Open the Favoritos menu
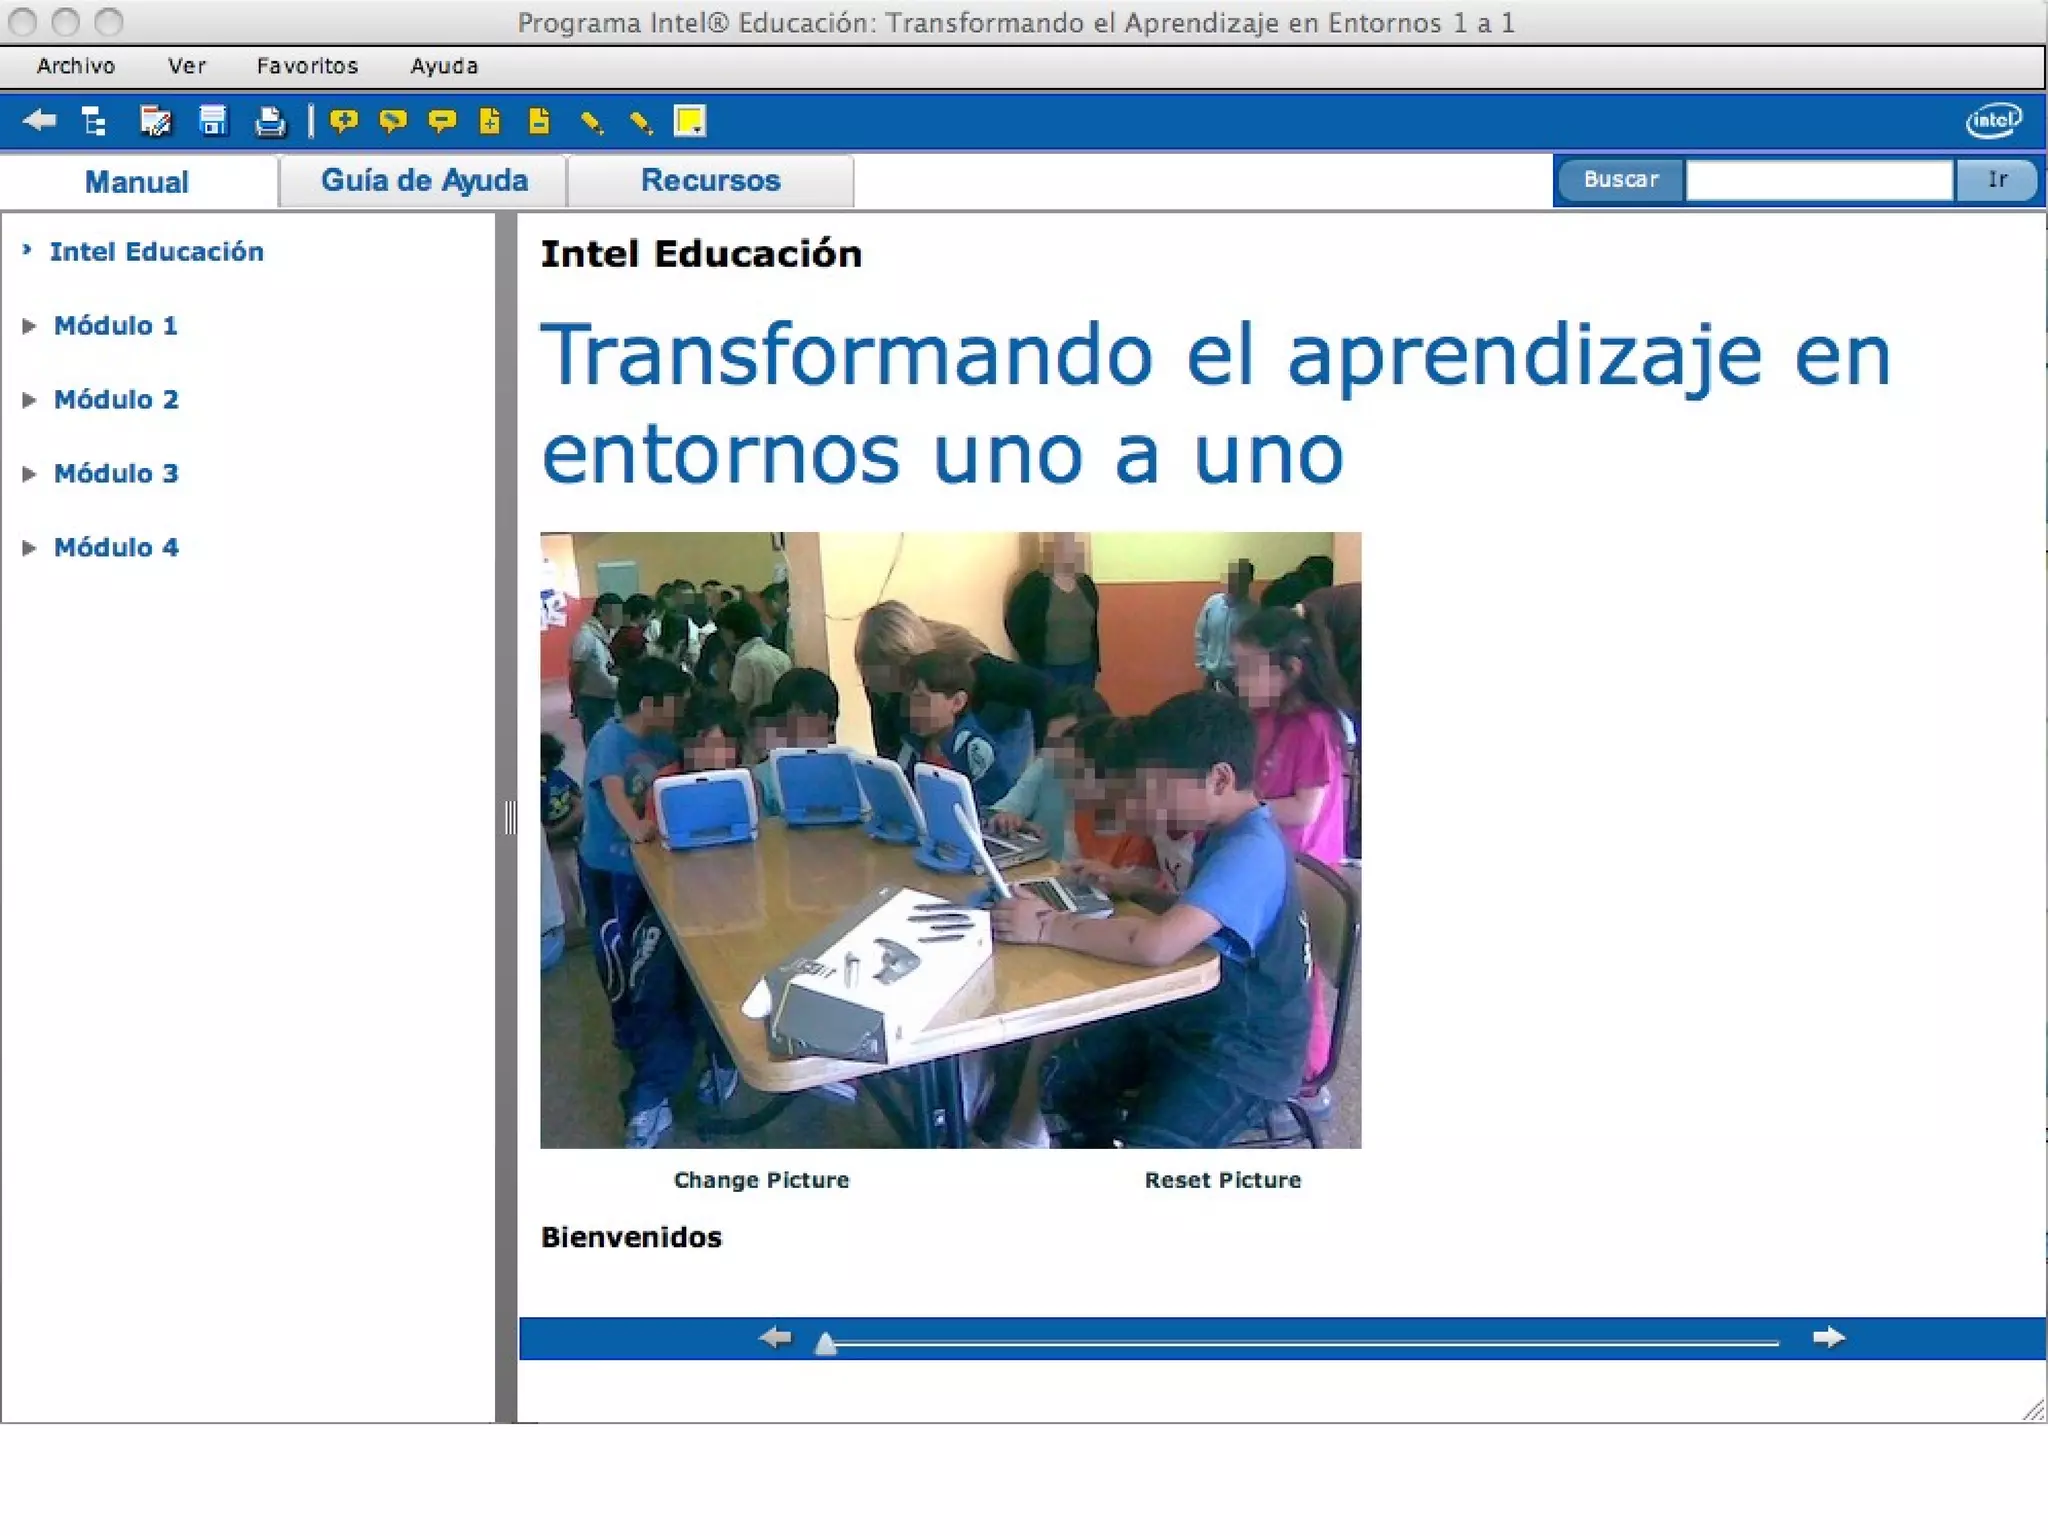Viewport: 2048px width, 1536px height. pos(307,66)
